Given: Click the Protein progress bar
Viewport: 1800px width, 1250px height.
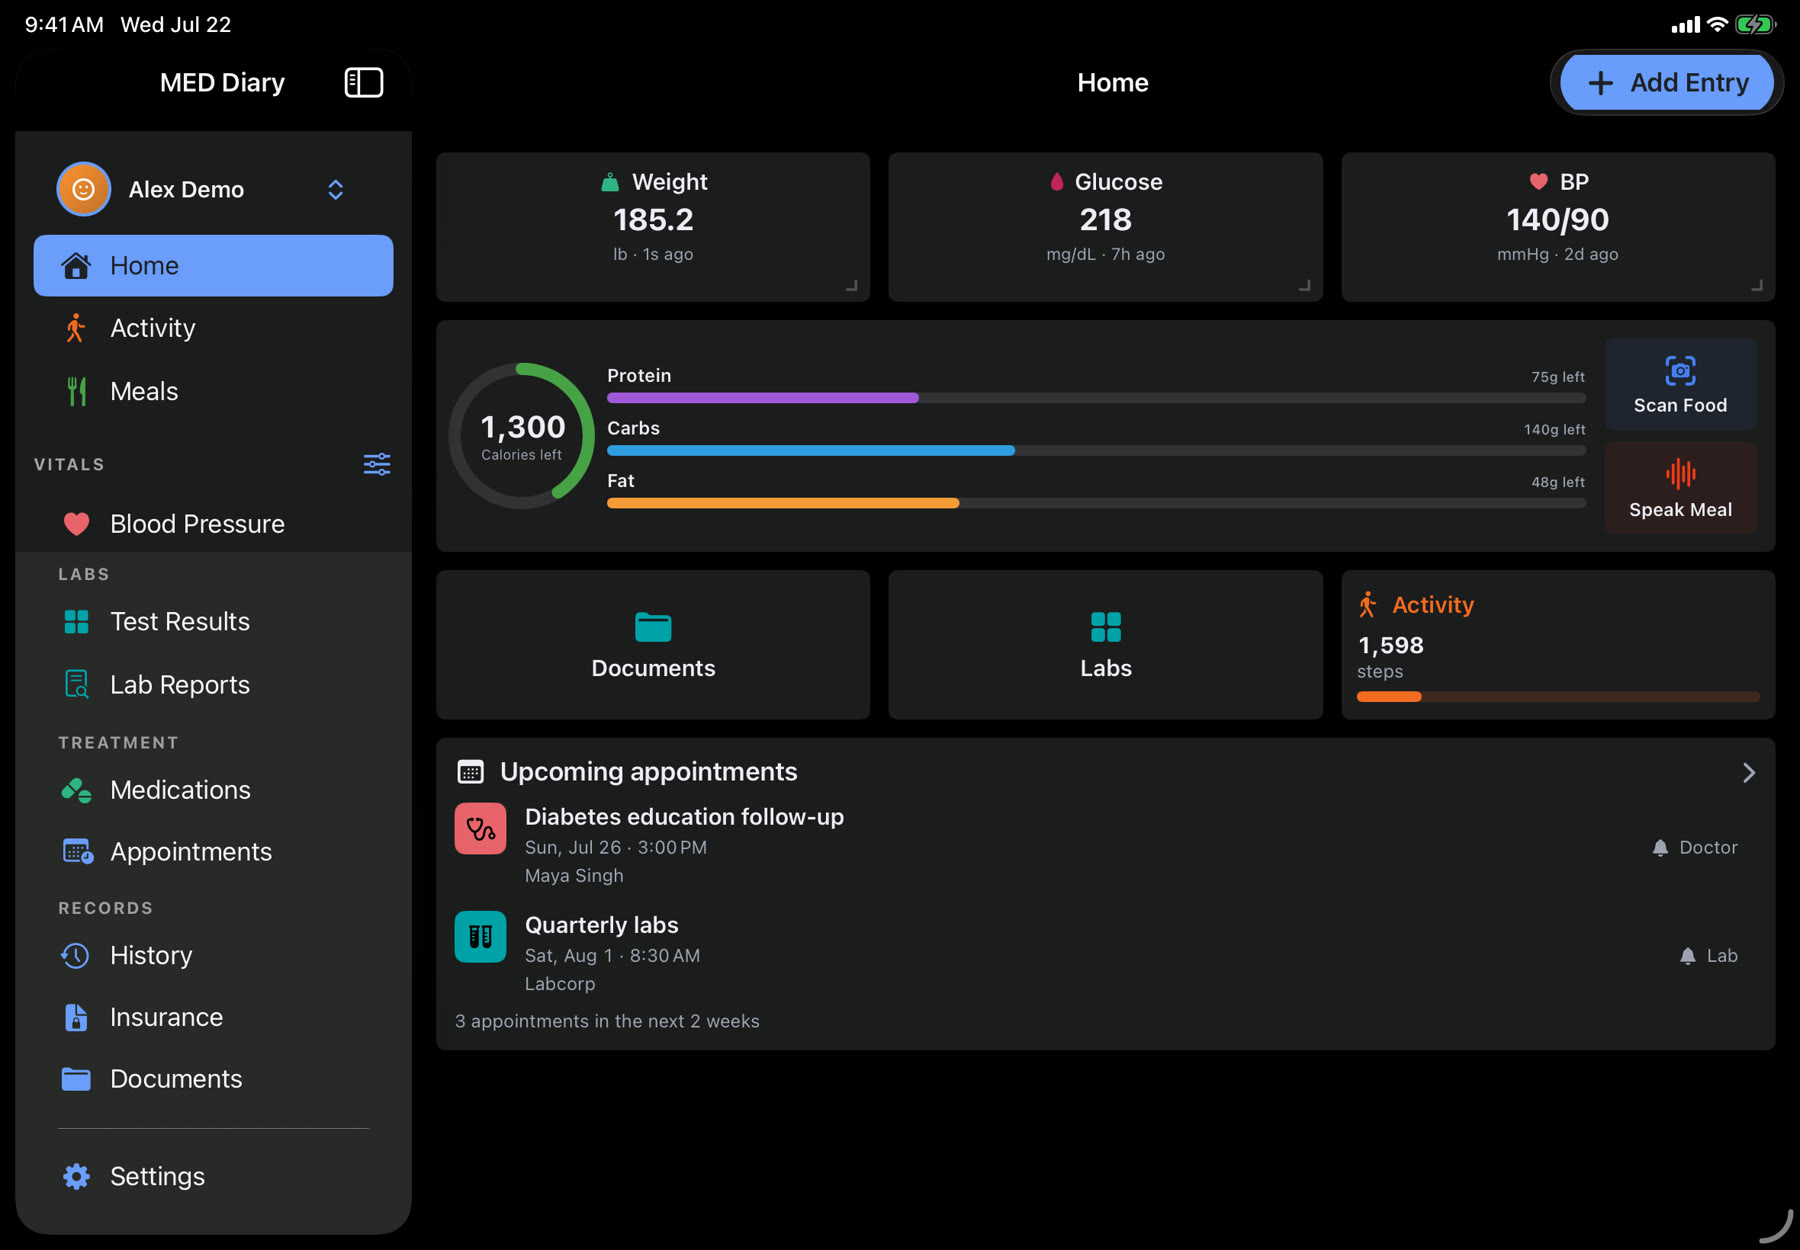Looking at the screenshot, I should pos(1096,398).
